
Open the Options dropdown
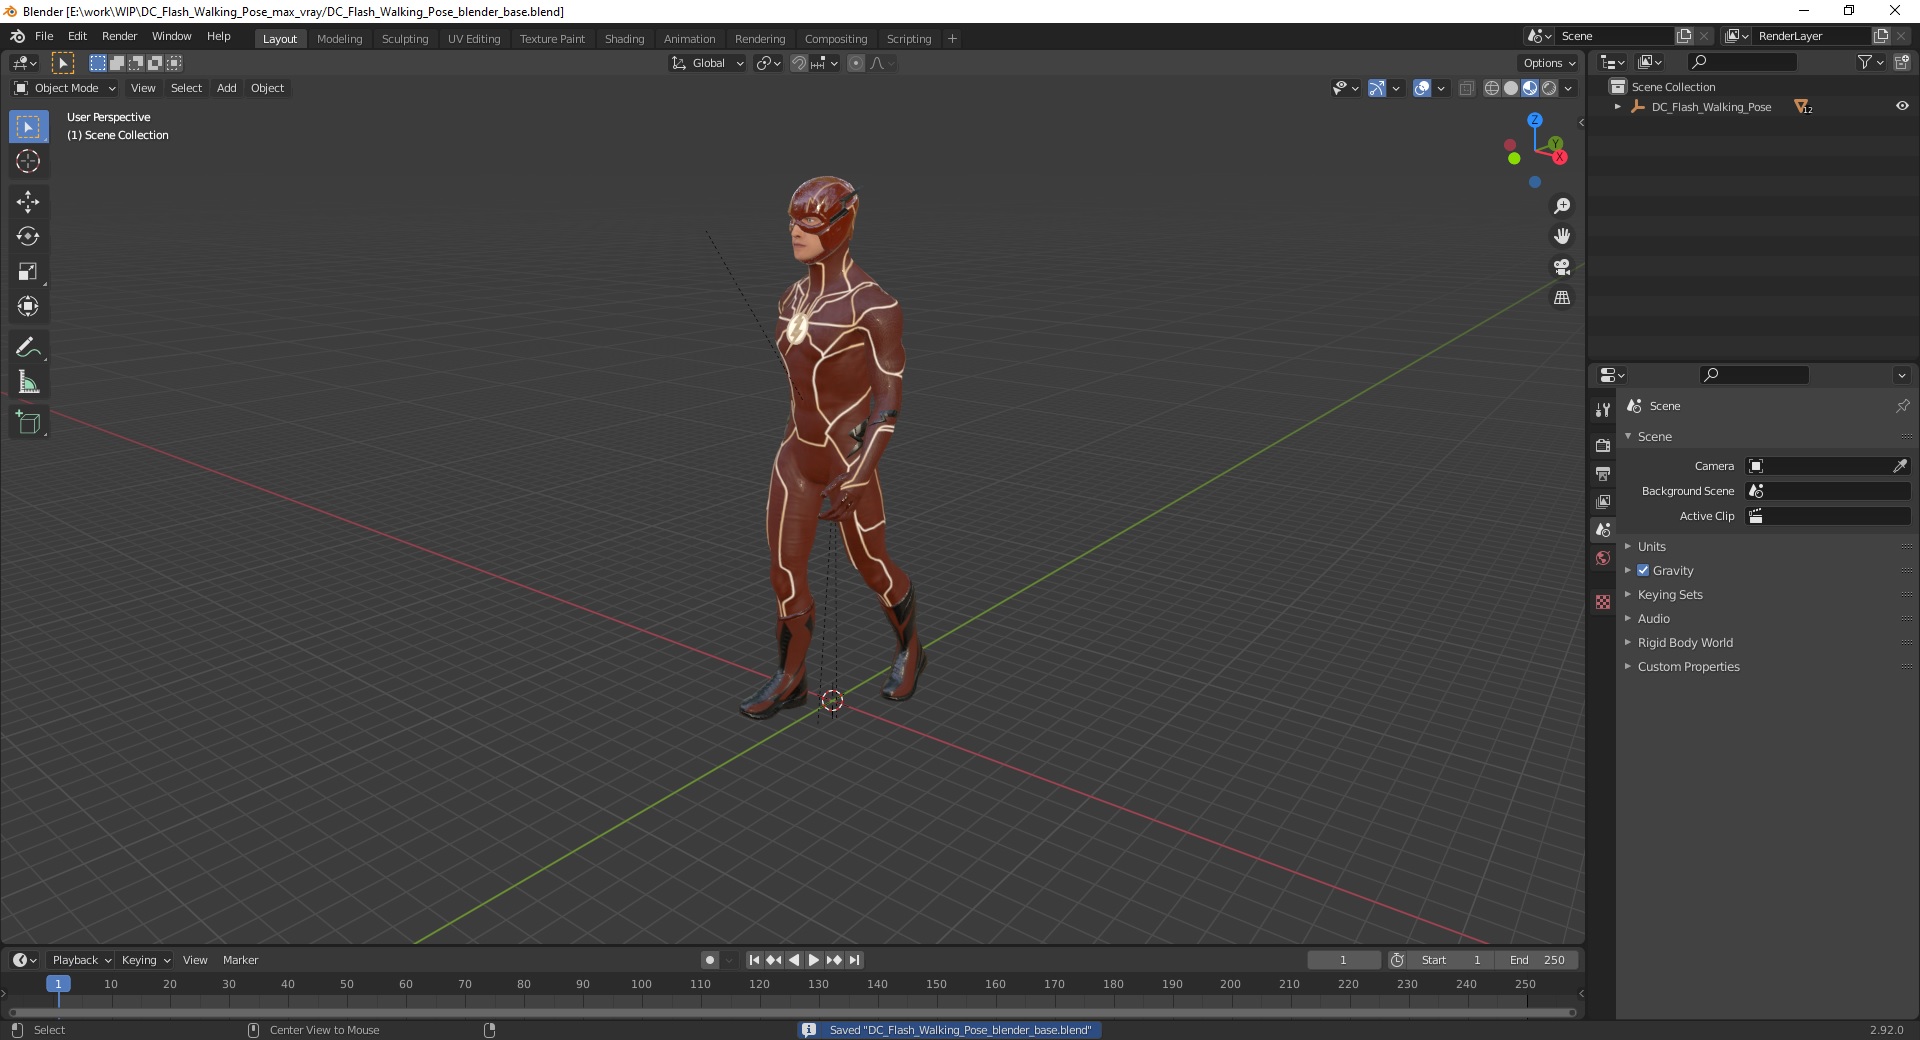pos(1549,63)
